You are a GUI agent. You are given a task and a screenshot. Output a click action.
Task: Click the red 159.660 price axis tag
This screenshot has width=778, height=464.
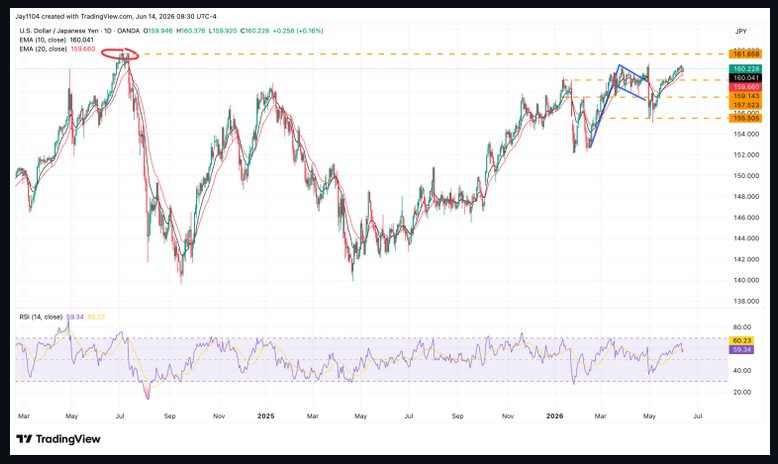745,87
